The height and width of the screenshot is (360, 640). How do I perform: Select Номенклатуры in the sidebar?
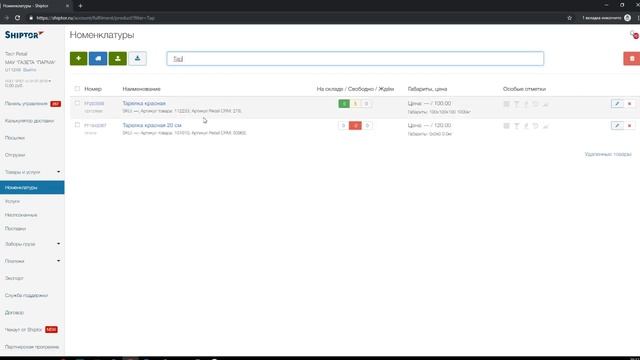click(32, 187)
